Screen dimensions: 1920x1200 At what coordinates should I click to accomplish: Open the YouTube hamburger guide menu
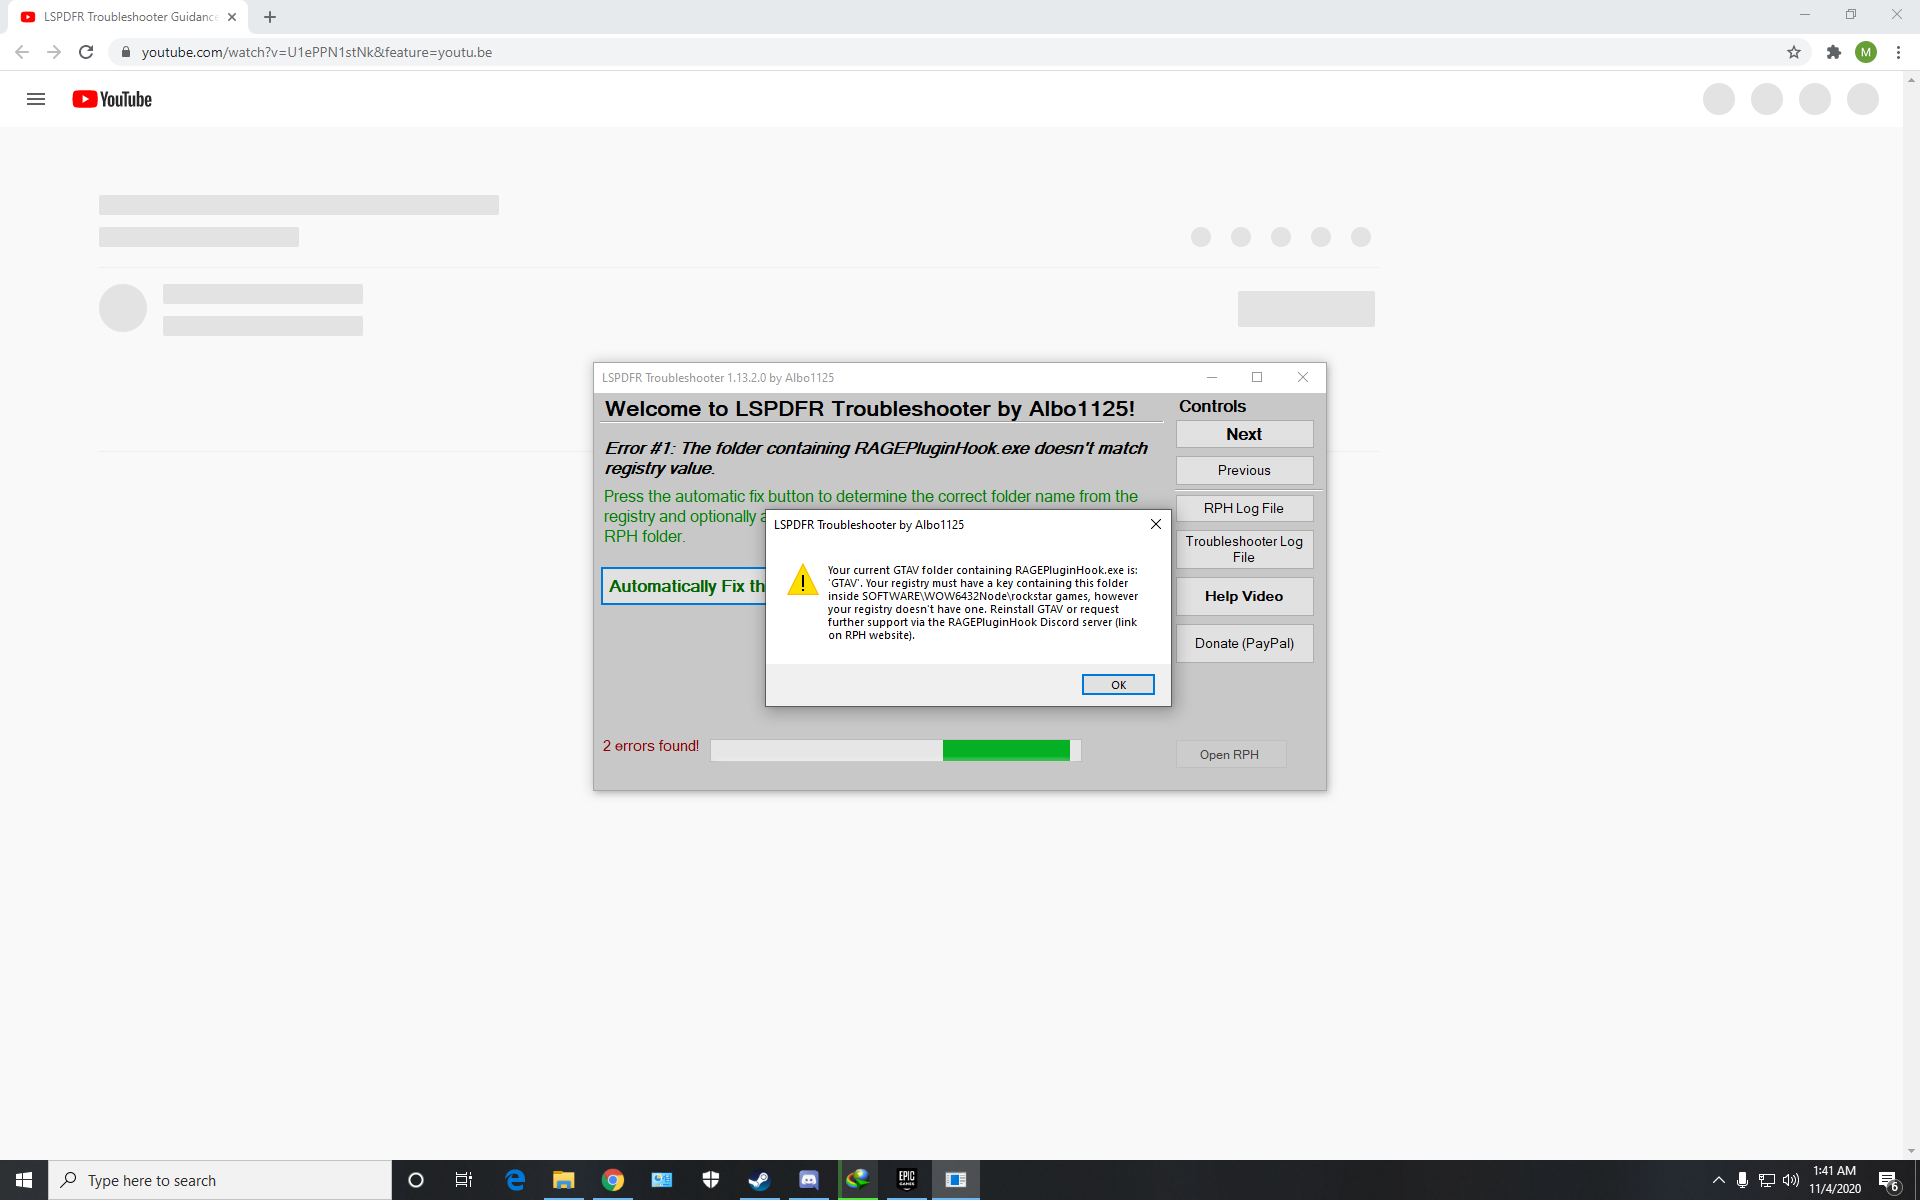pyautogui.click(x=36, y=99)
